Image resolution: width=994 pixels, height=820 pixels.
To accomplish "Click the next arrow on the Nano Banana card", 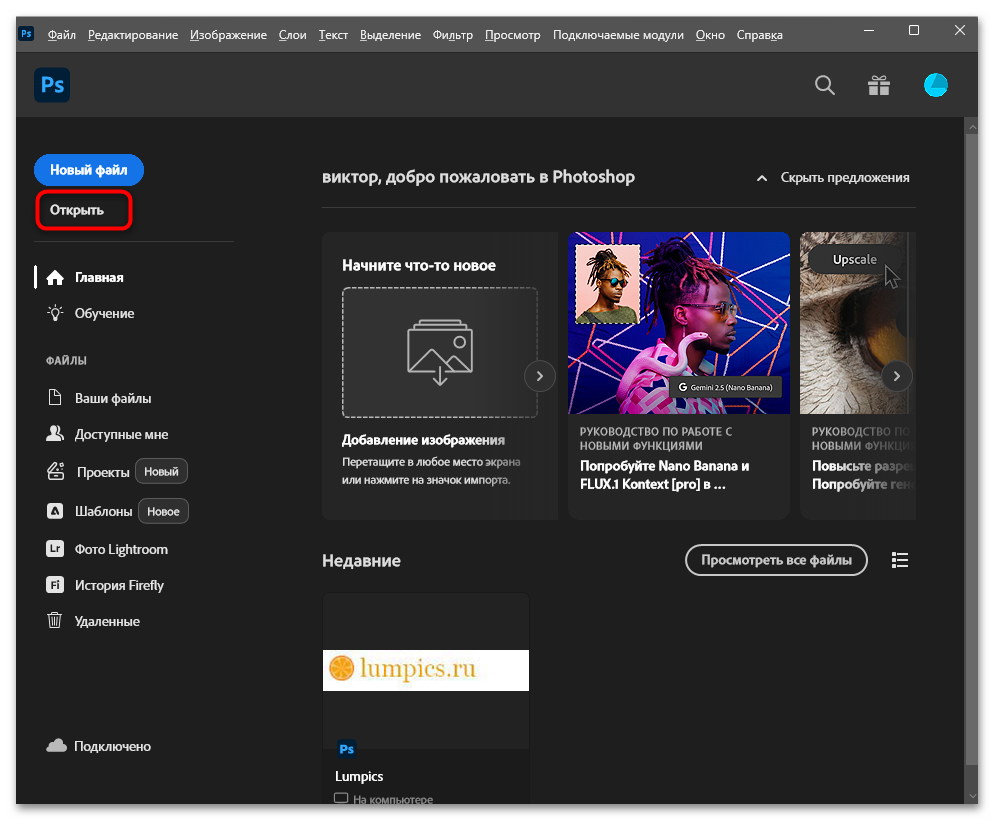I will pos(539,376).
